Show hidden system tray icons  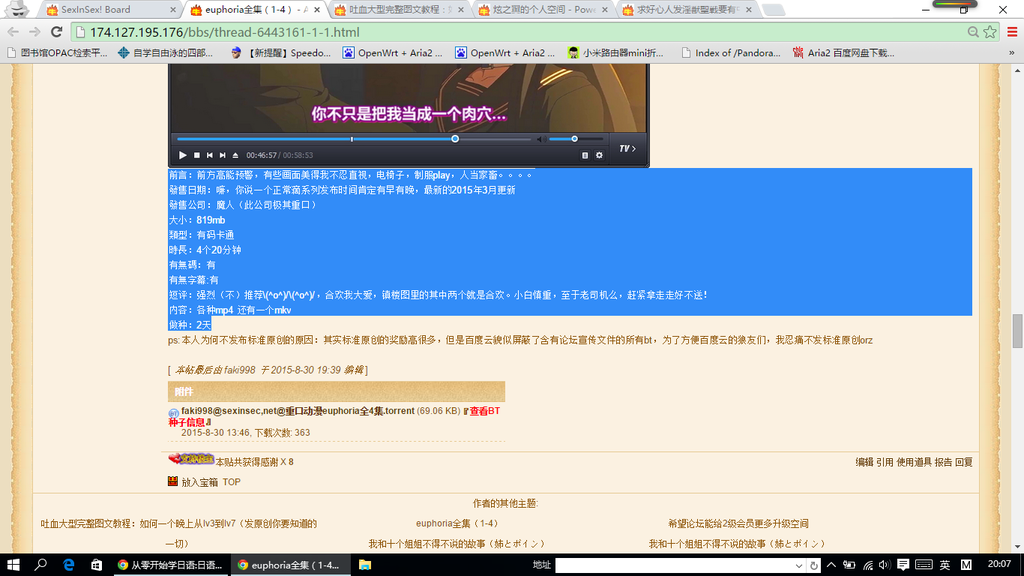coord(831,565)
